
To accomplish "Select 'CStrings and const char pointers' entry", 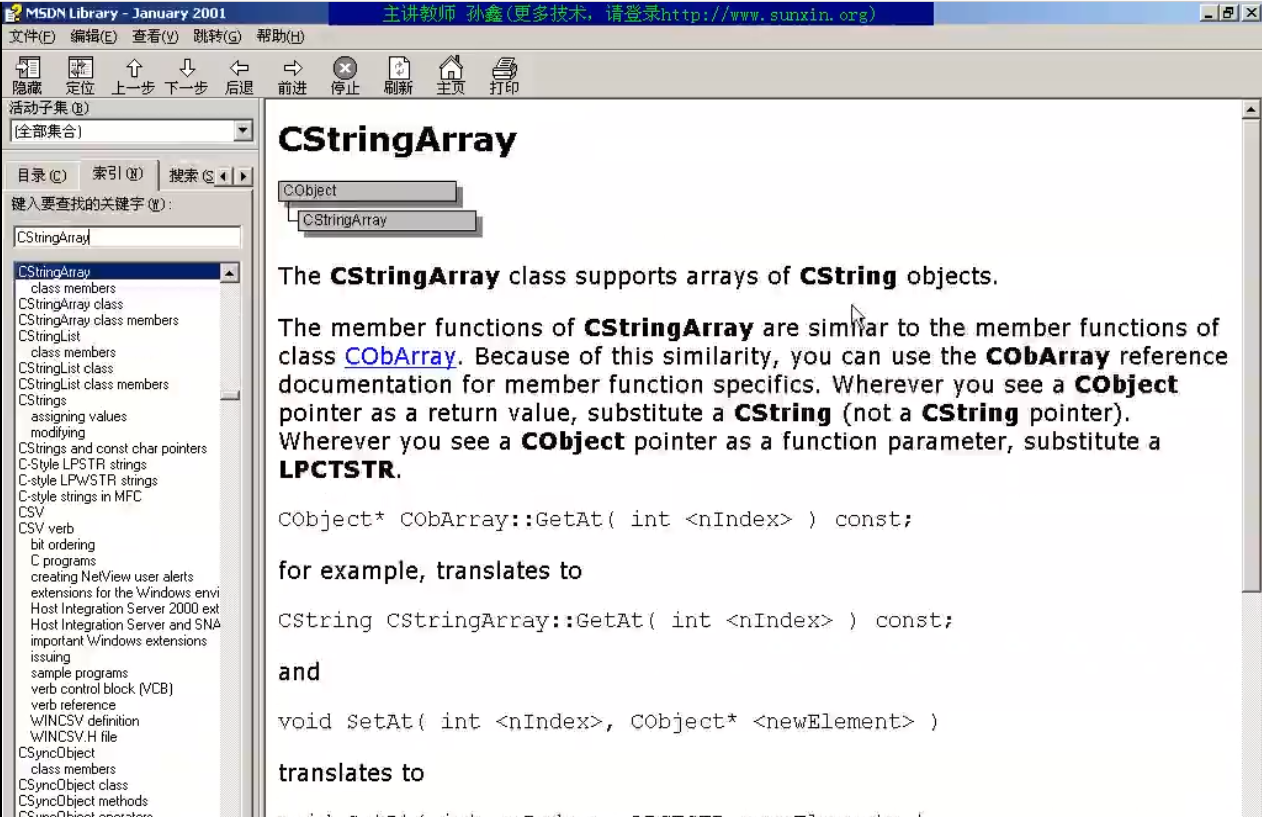I will (112, 448).
